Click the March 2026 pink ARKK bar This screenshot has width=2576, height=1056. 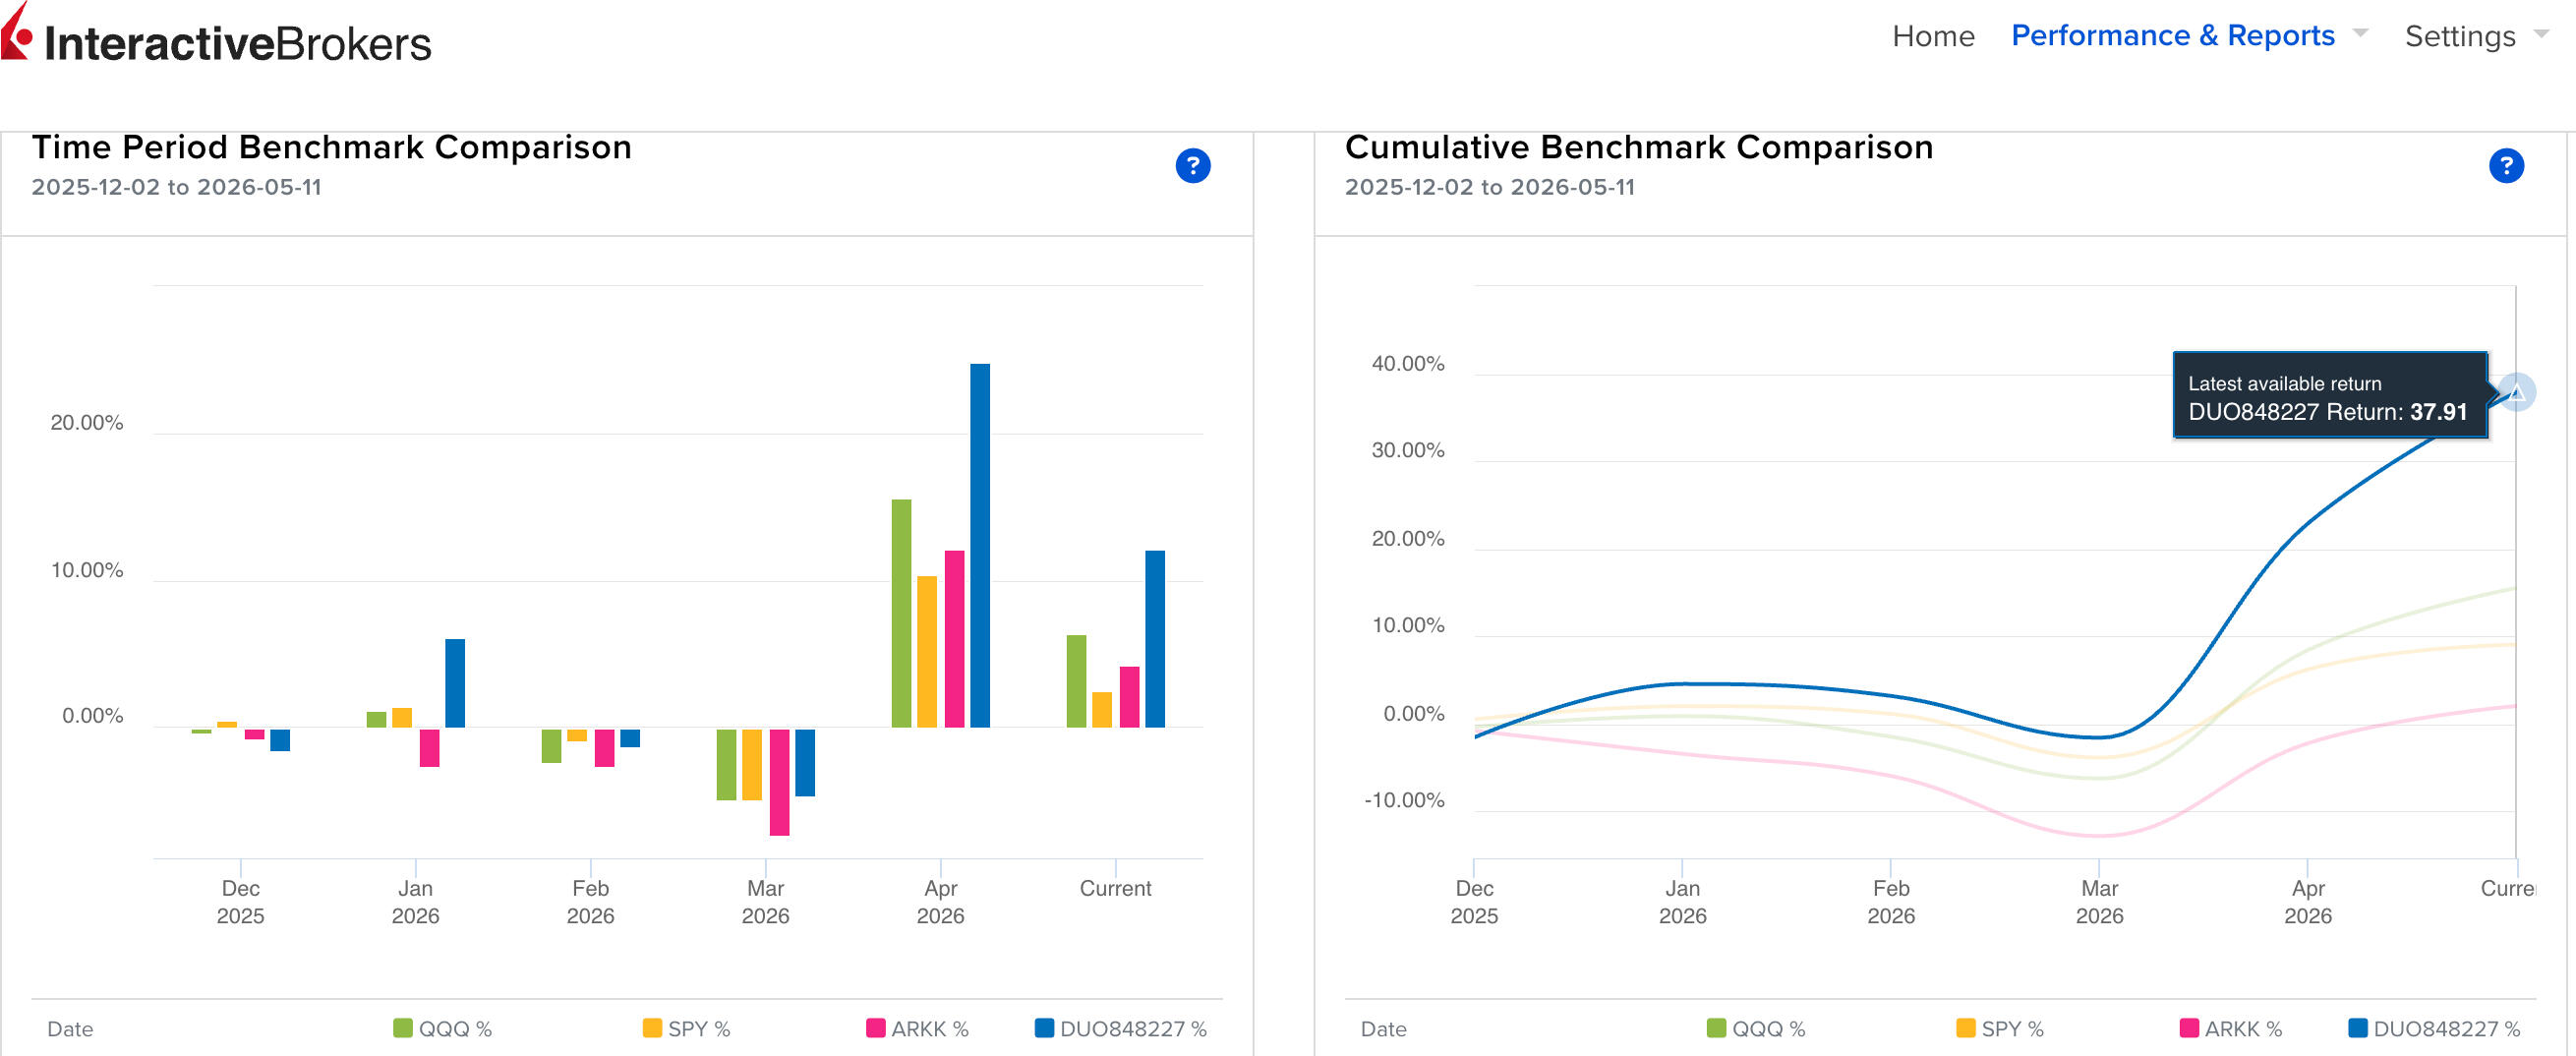(x=779, y=781)
